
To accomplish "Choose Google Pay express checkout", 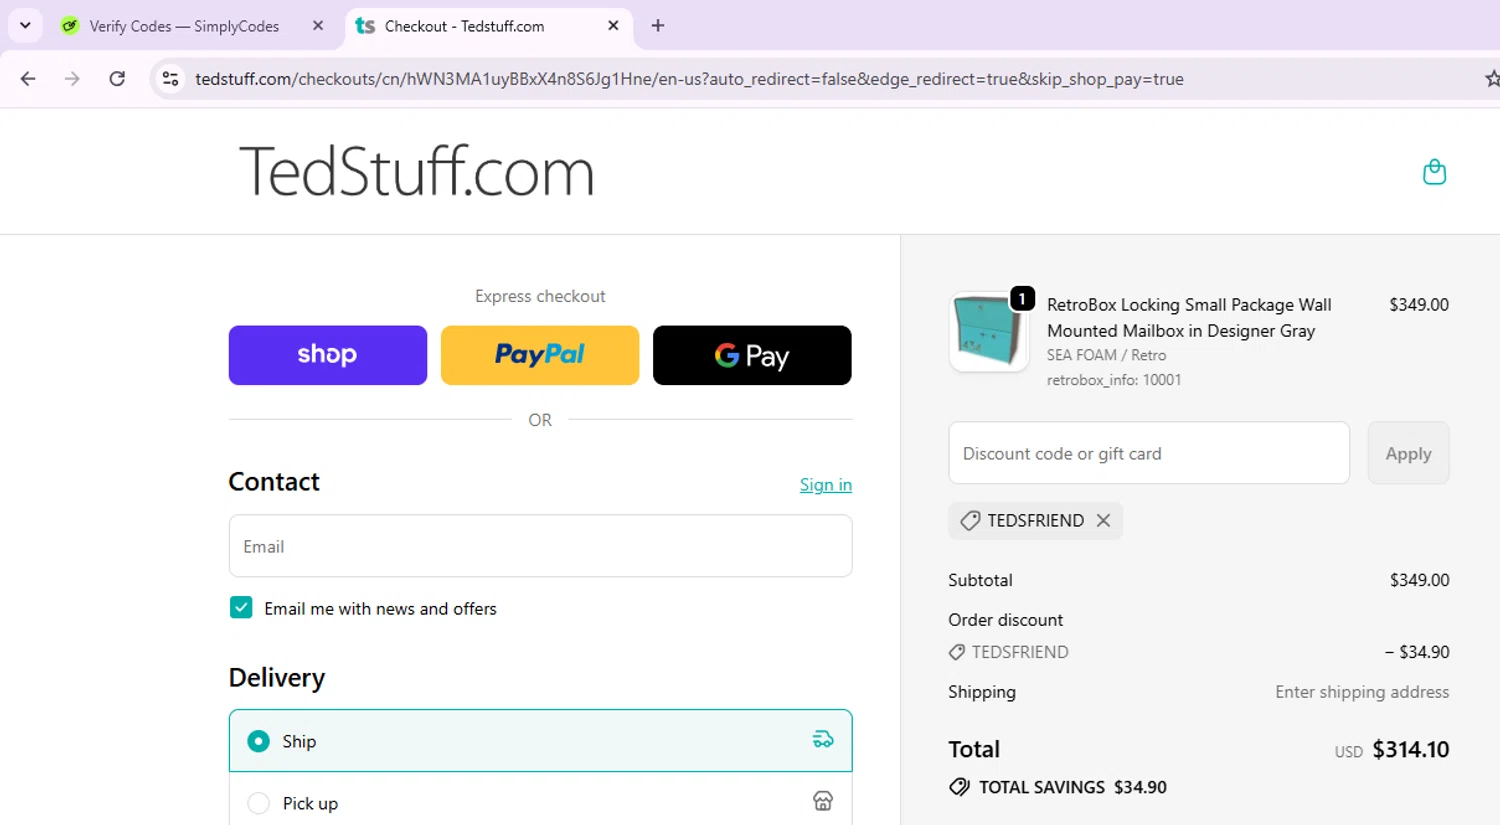I will pyautogui.click(x=752, y=355).
